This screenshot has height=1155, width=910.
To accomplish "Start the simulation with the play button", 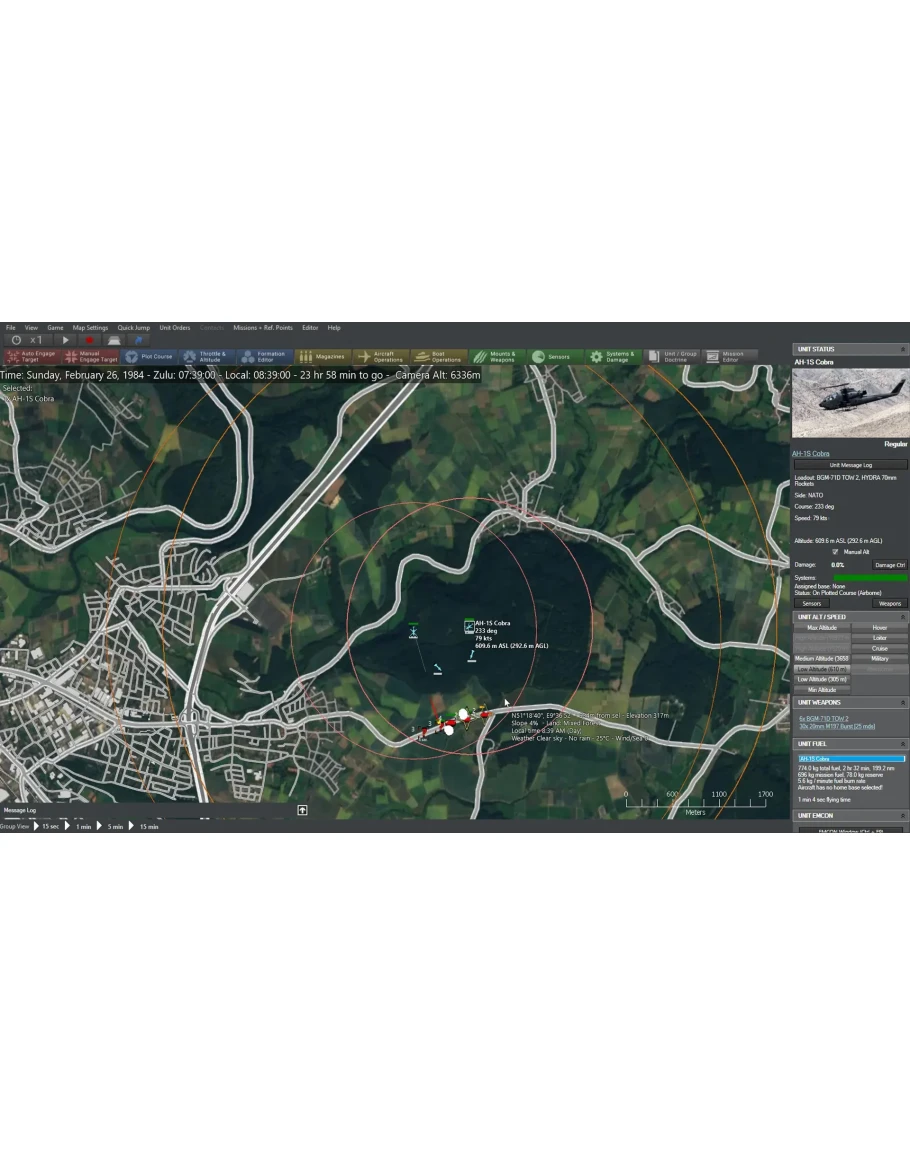I will coord(66,341).
